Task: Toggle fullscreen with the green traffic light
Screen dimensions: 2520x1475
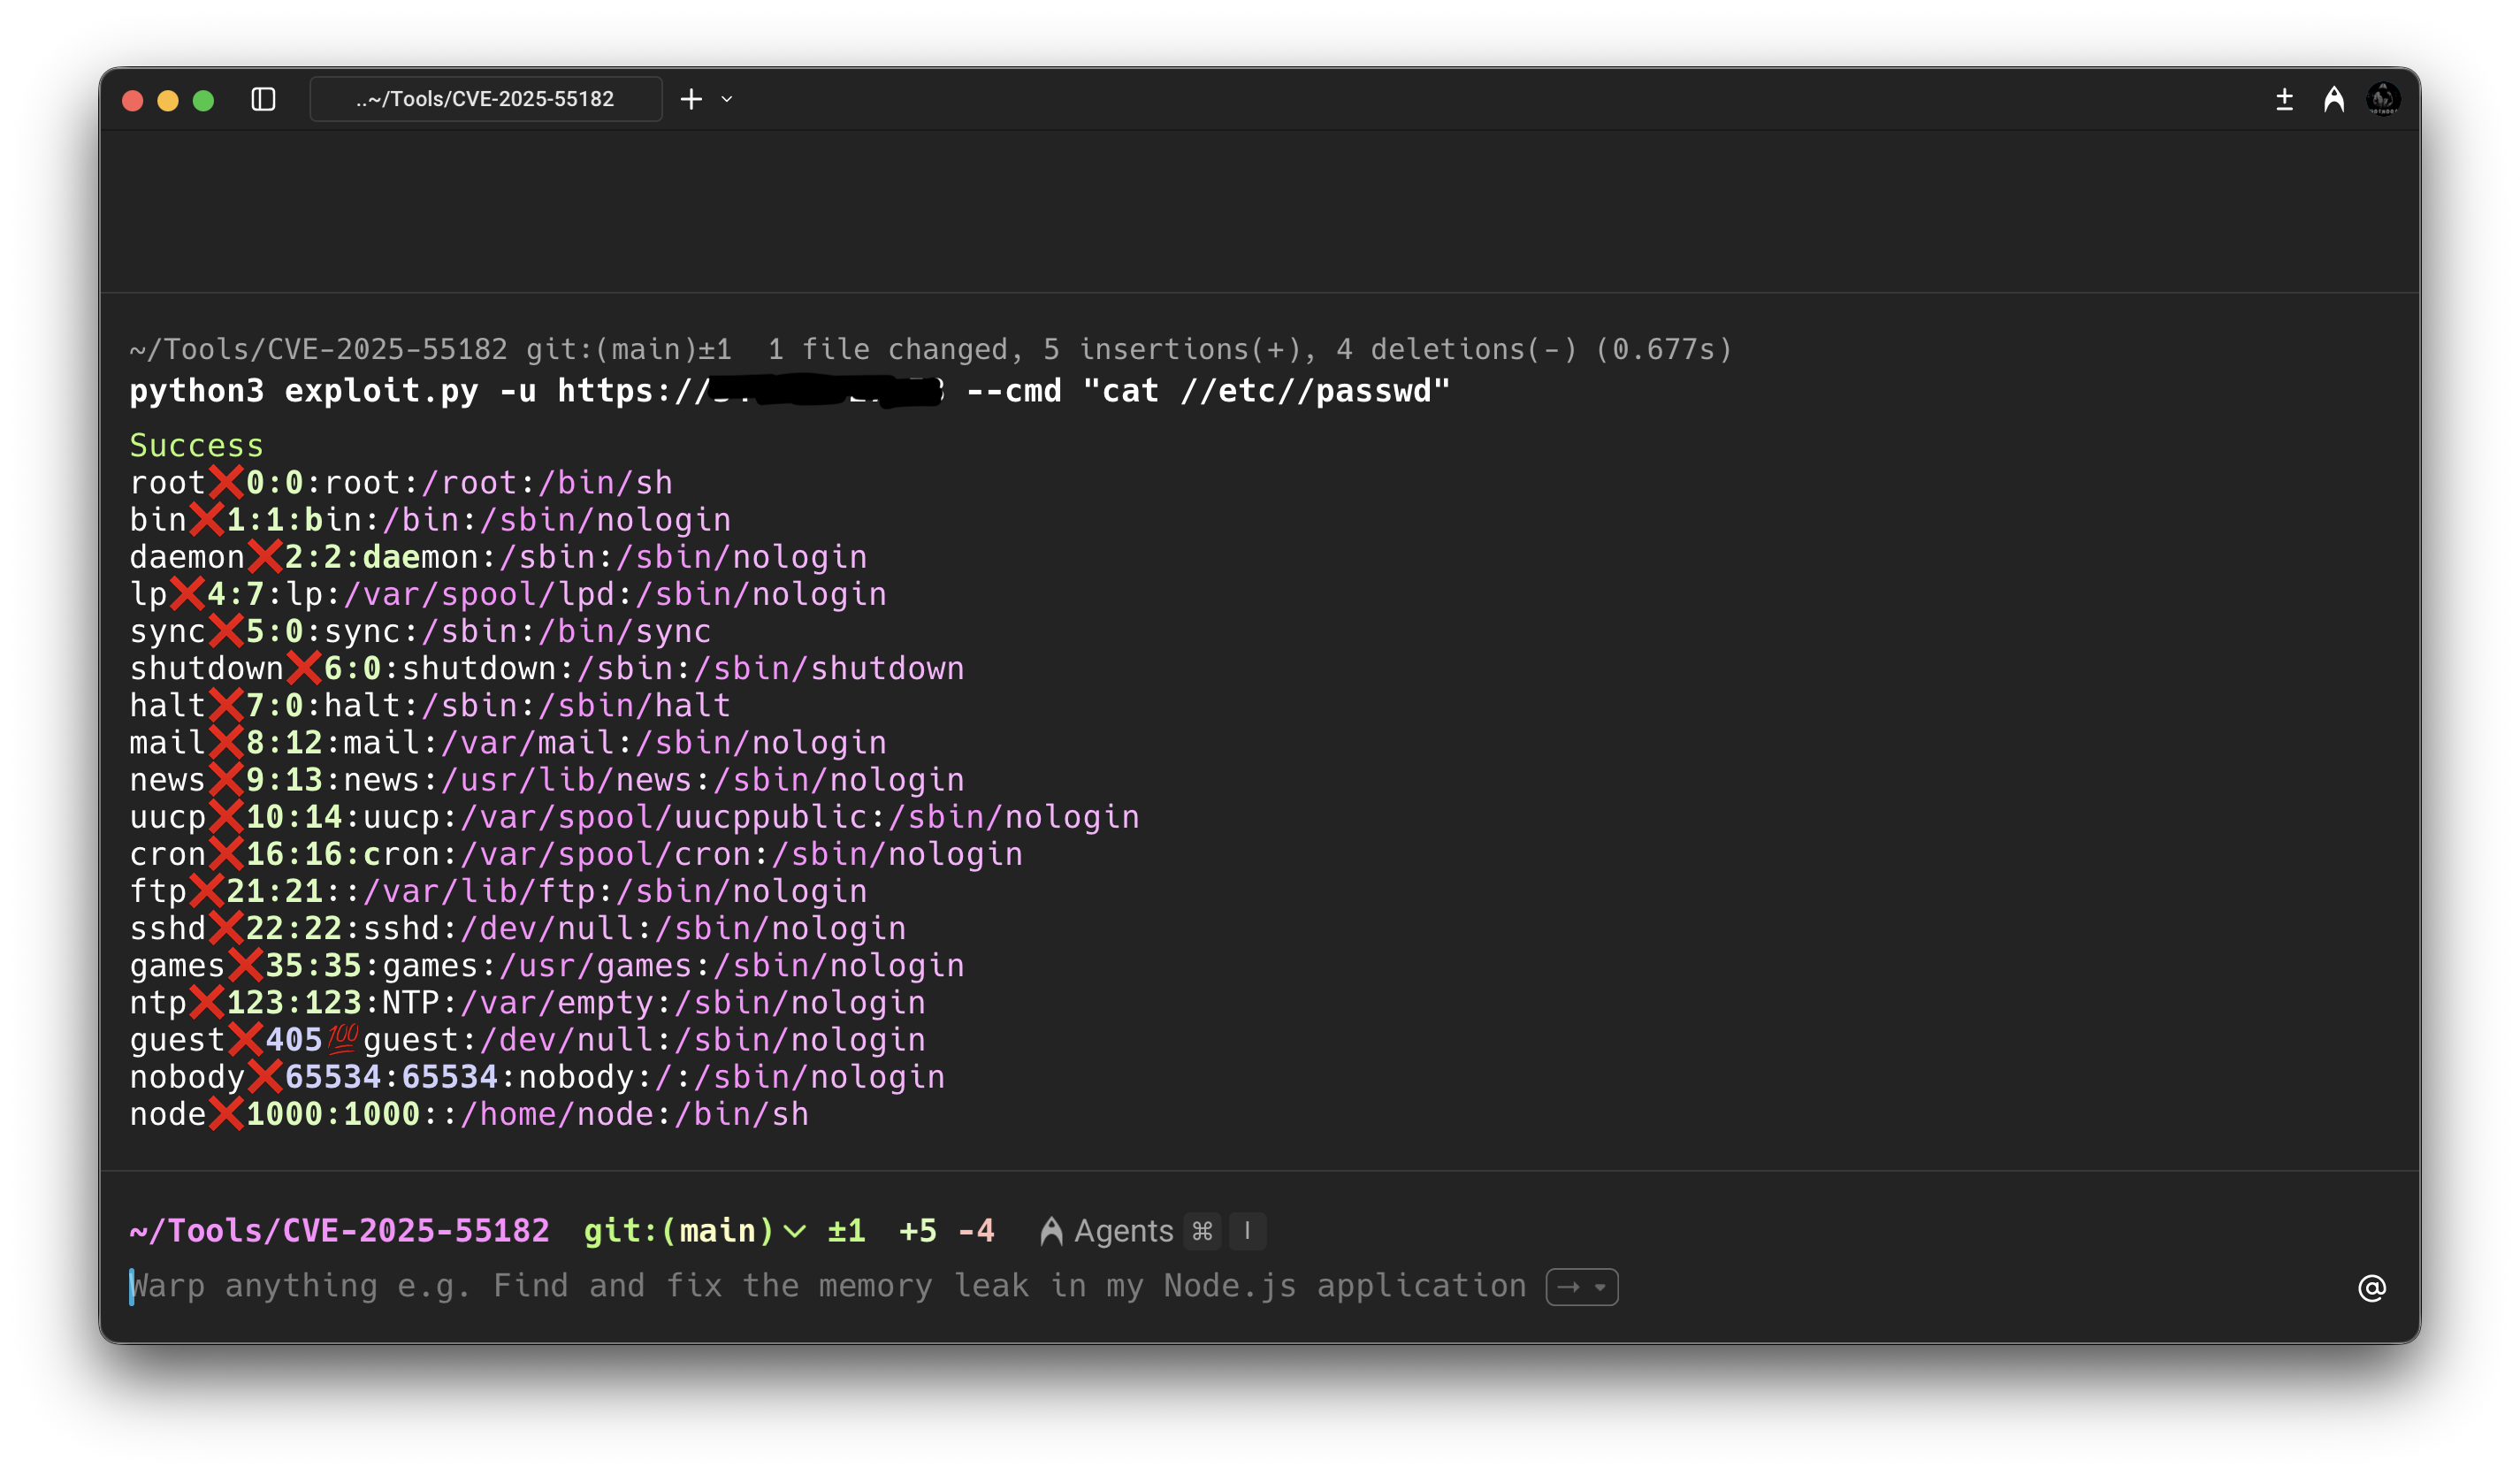Action: [x=203, y=100]
